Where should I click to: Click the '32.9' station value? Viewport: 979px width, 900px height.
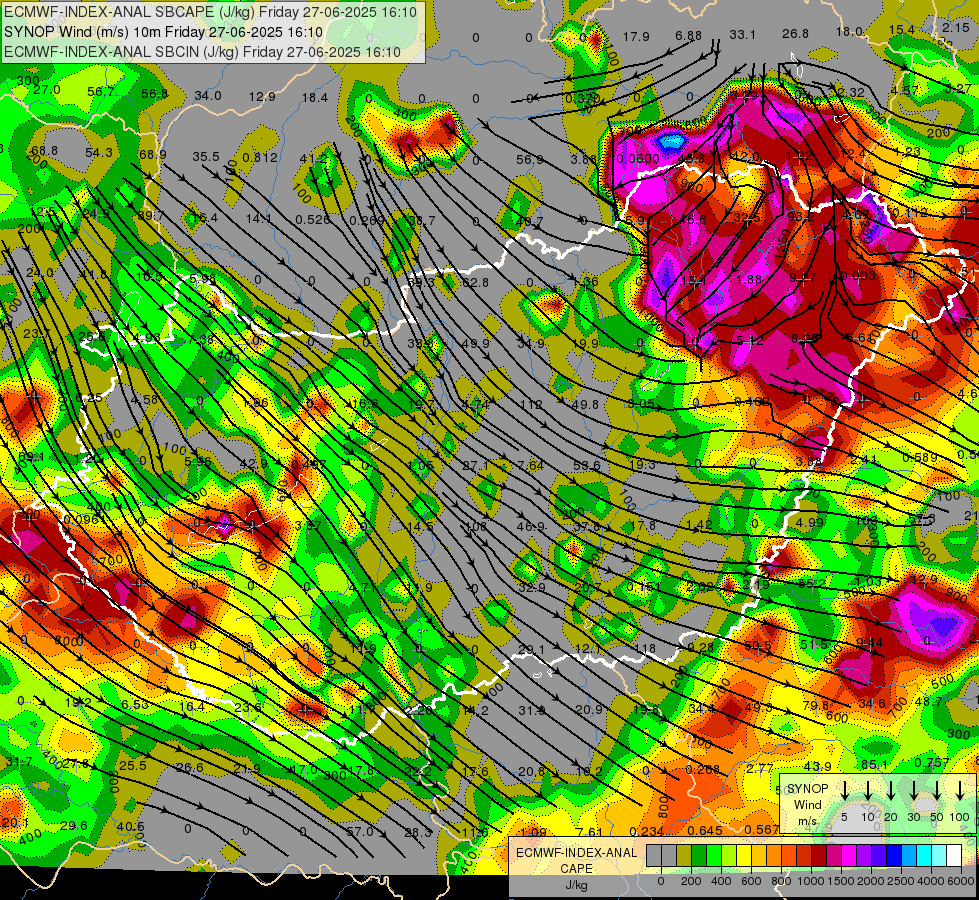click(532, 587)
